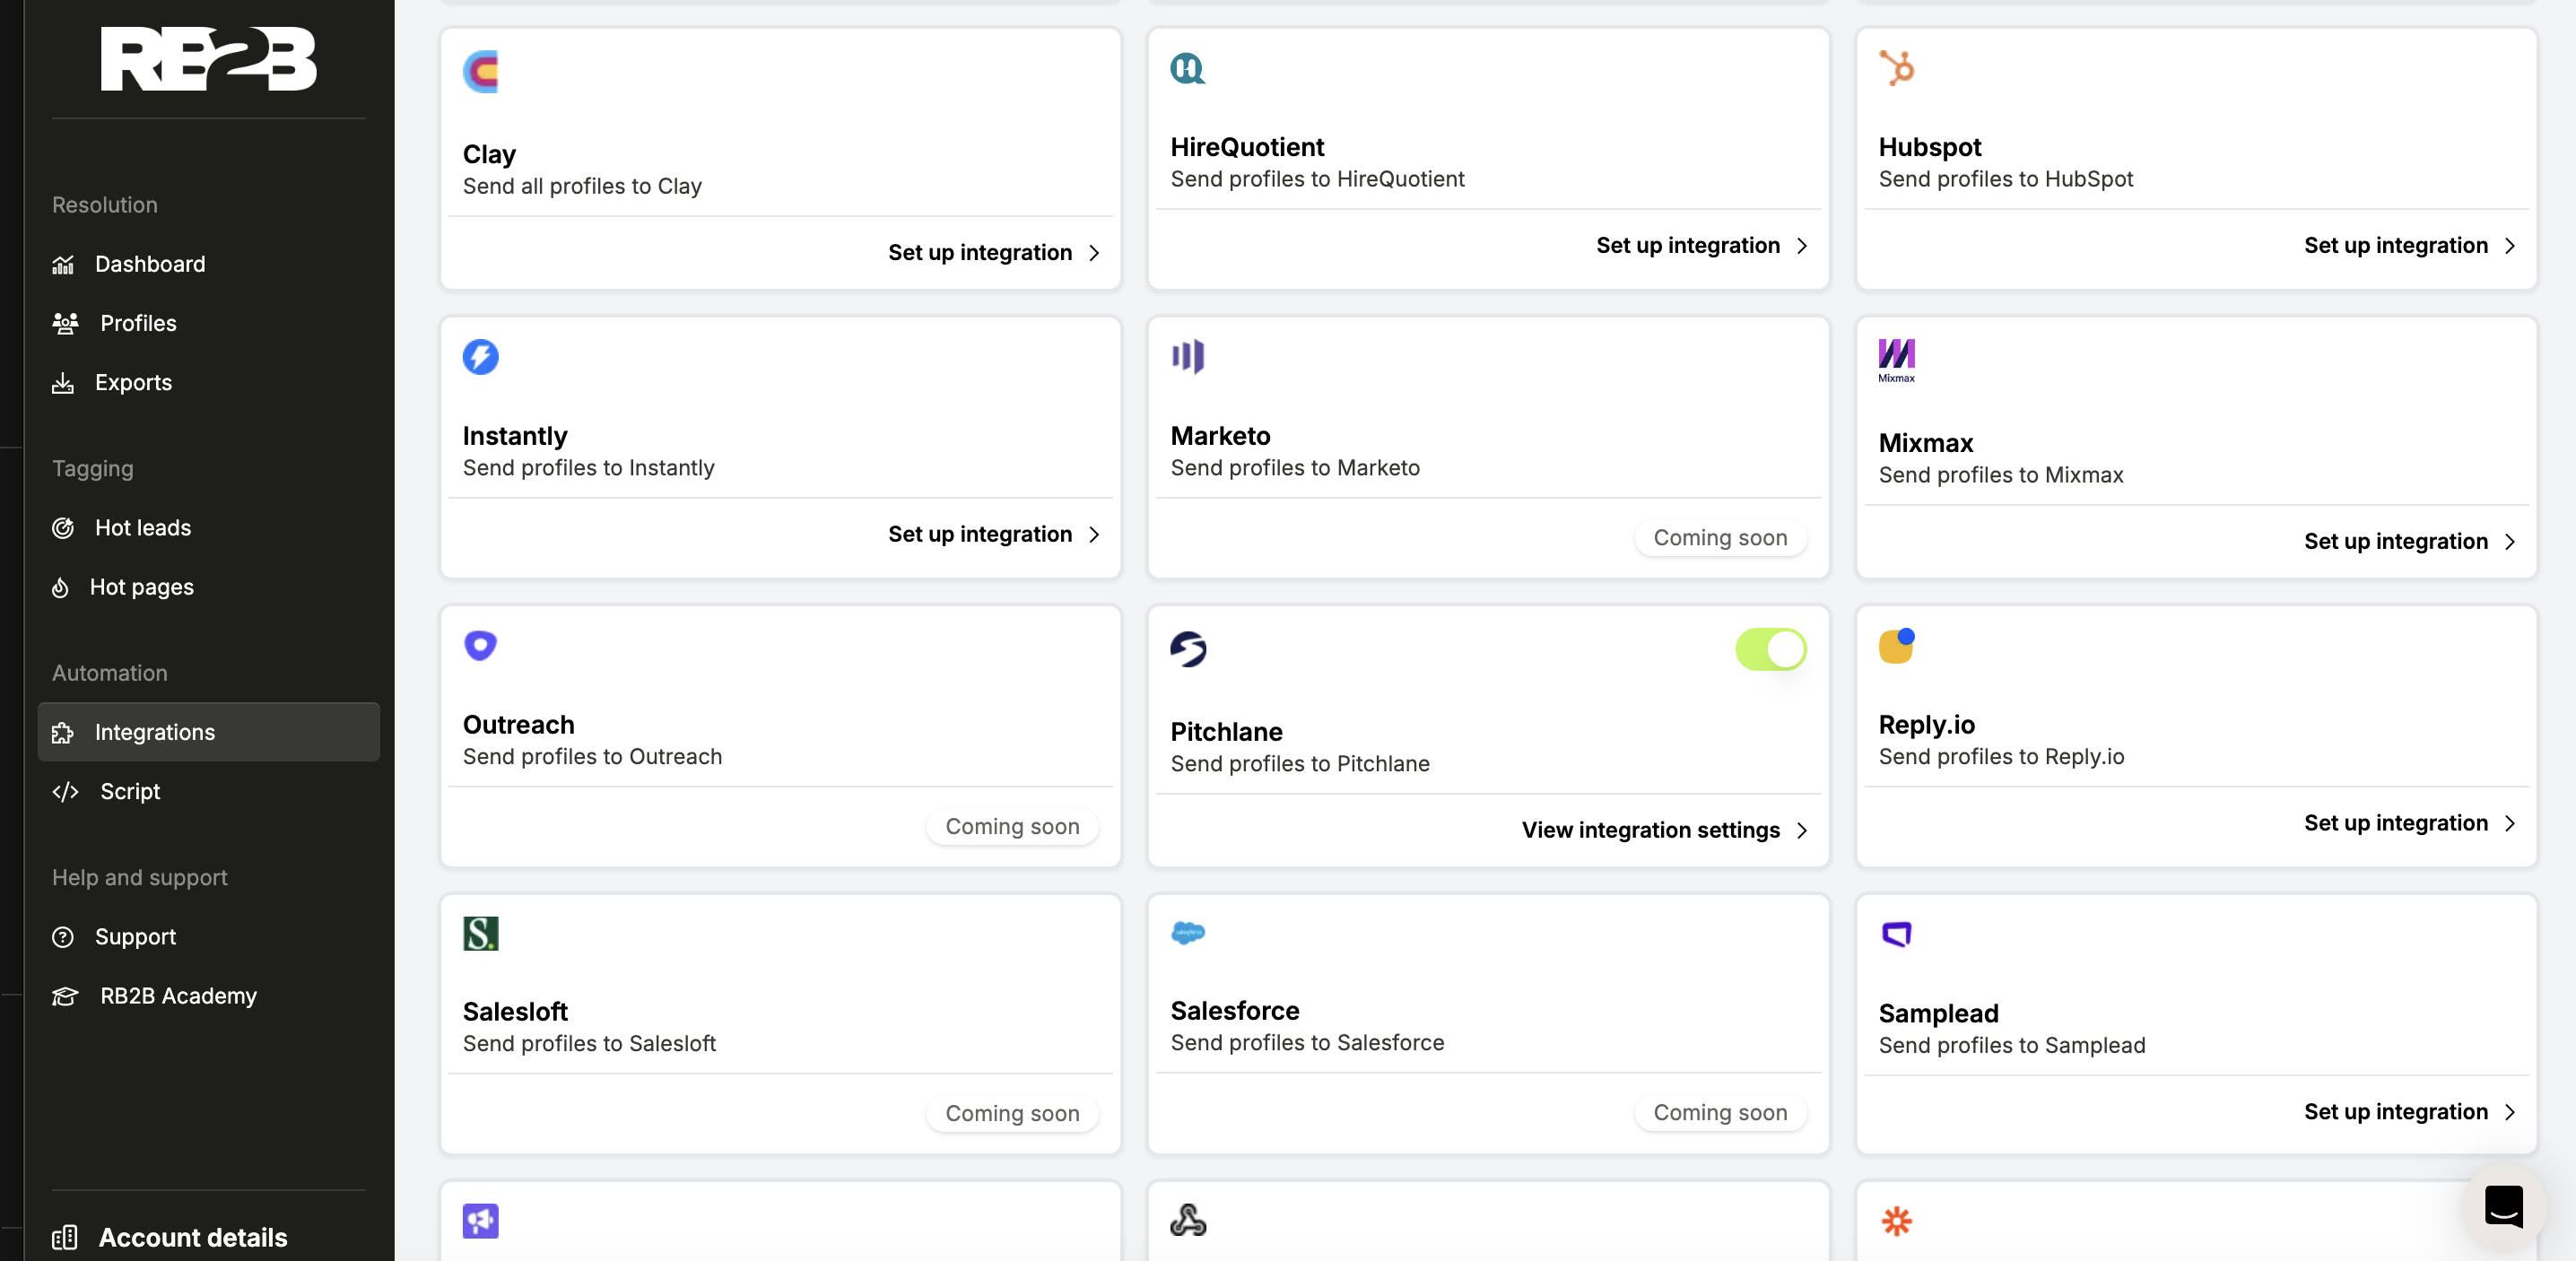Click the webhook logo icon

pyautogui.click(x=1188, y=1221)
